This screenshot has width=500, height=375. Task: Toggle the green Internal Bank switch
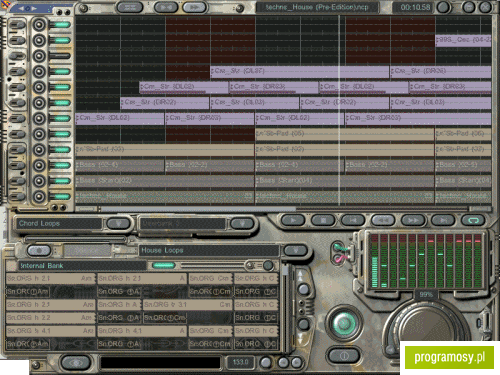pyautogui.click(x=164, y=265)
